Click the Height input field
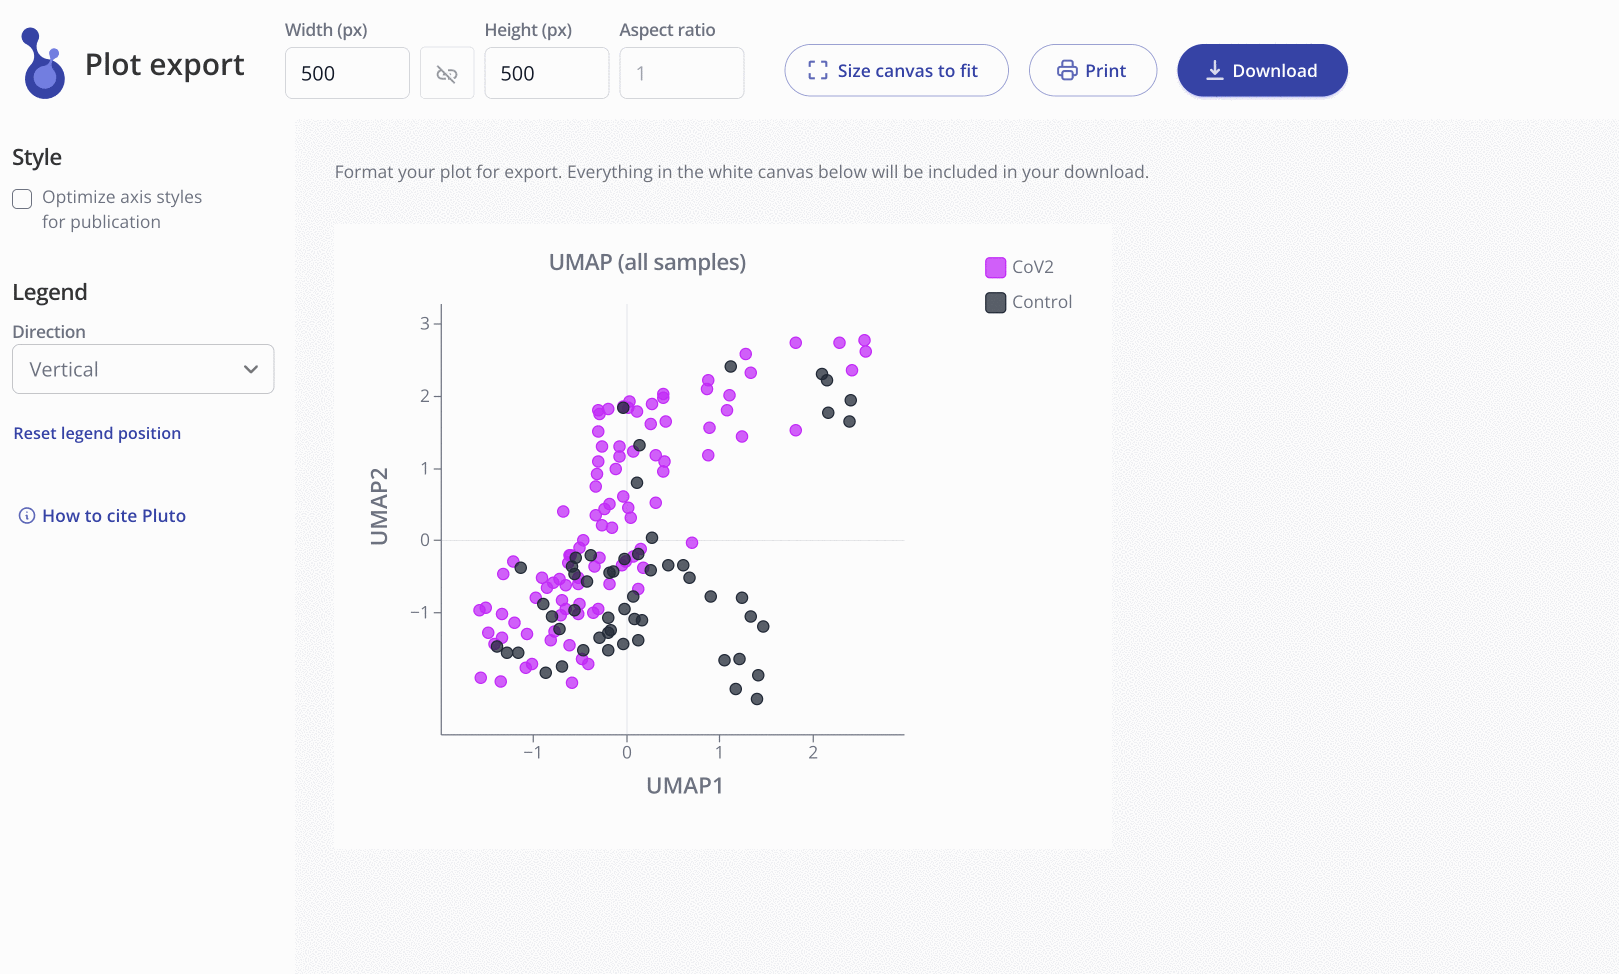Viewport: 1619px width, 974px height. (547, 73)
